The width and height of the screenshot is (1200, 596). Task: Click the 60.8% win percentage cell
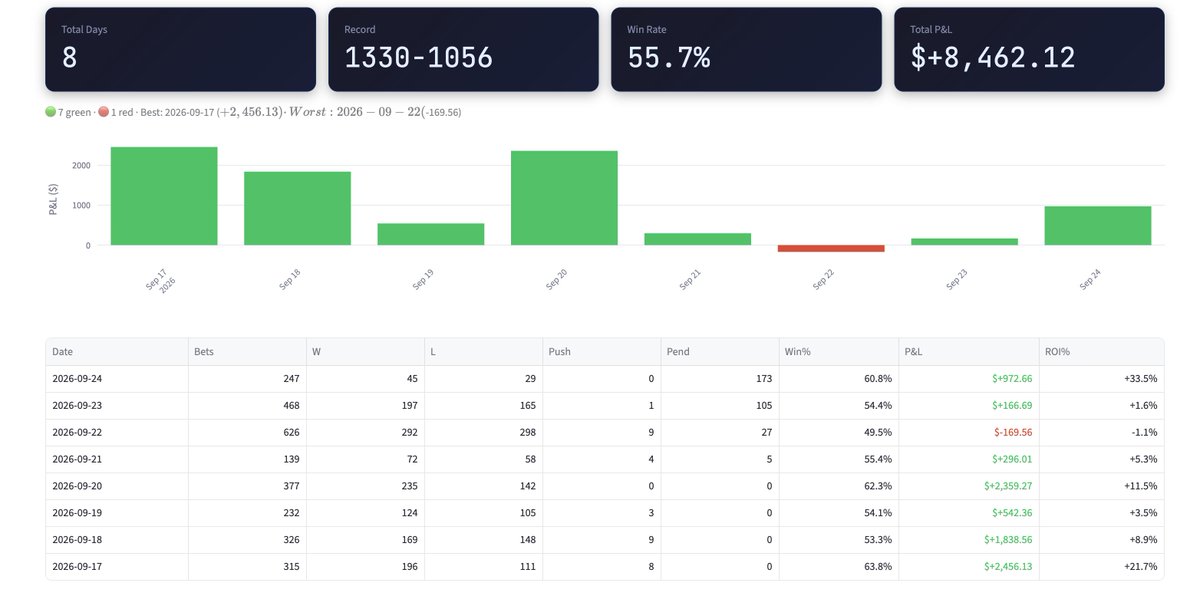tap(838, 379)
